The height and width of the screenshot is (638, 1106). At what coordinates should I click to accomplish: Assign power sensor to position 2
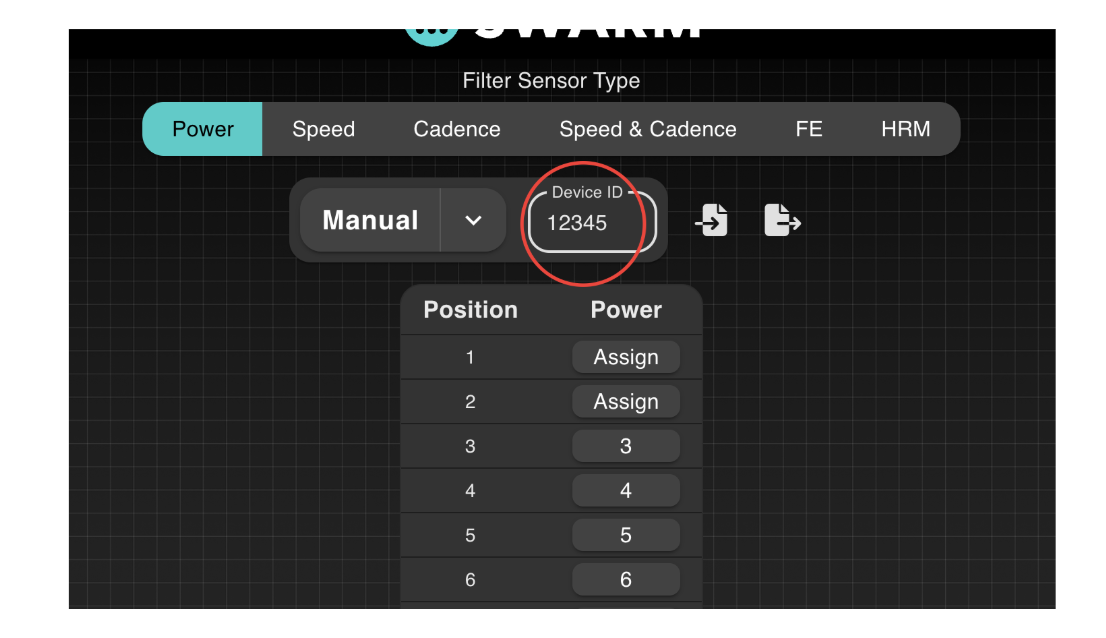pyautogui.click(x=626, y=402)
